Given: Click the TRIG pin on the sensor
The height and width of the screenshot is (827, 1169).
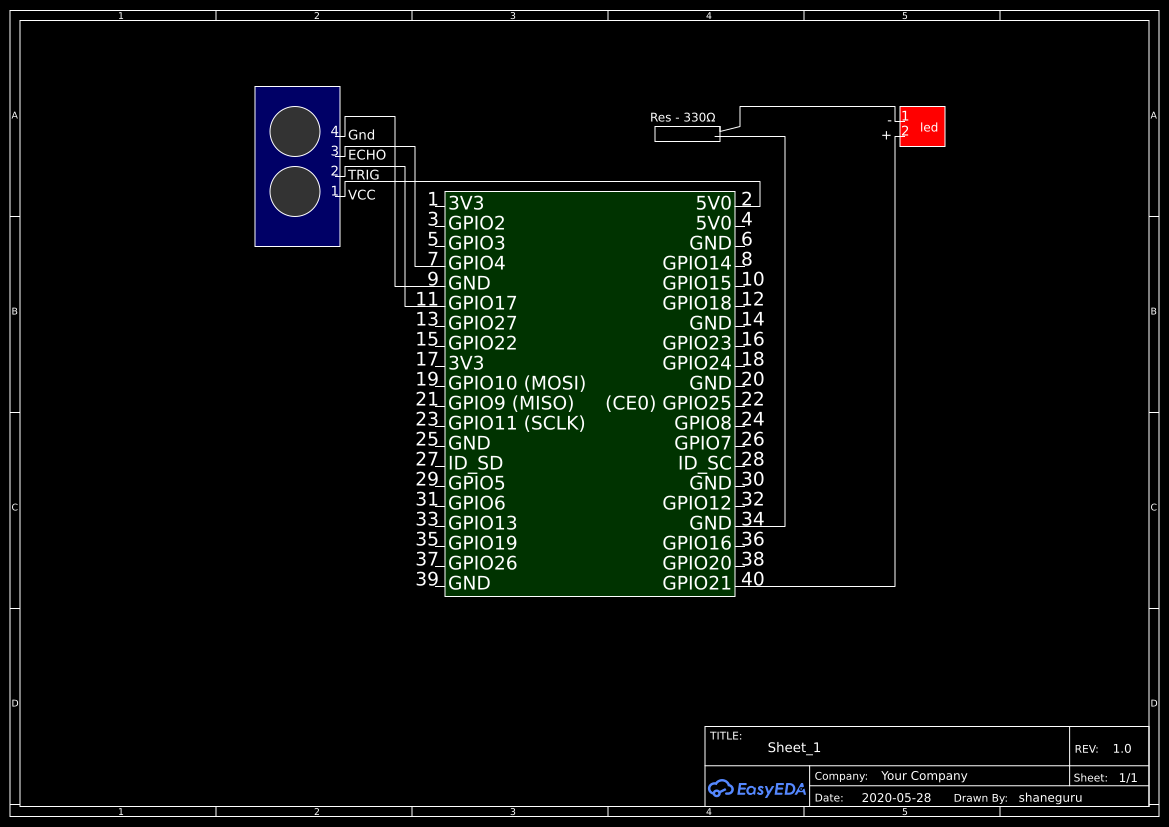Looking at the screenshot, I should (x=363, y=175).
